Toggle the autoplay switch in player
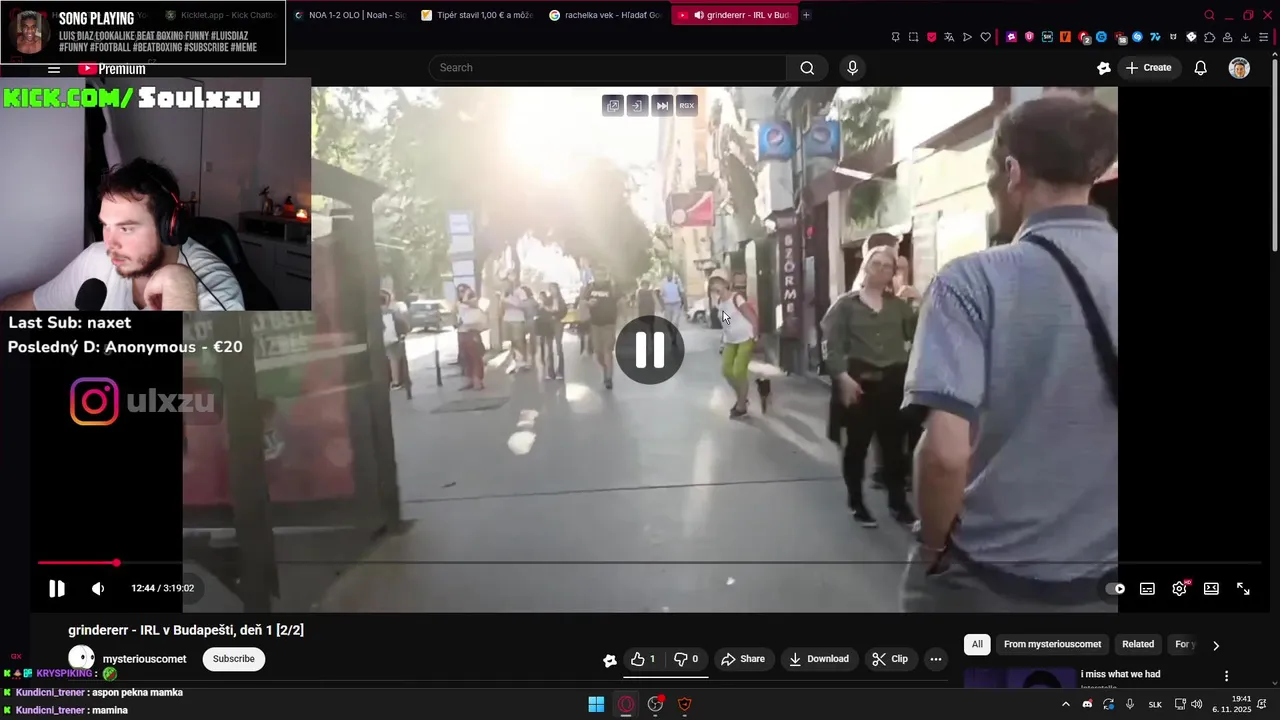1280x720 pixels. [1115, 589]
